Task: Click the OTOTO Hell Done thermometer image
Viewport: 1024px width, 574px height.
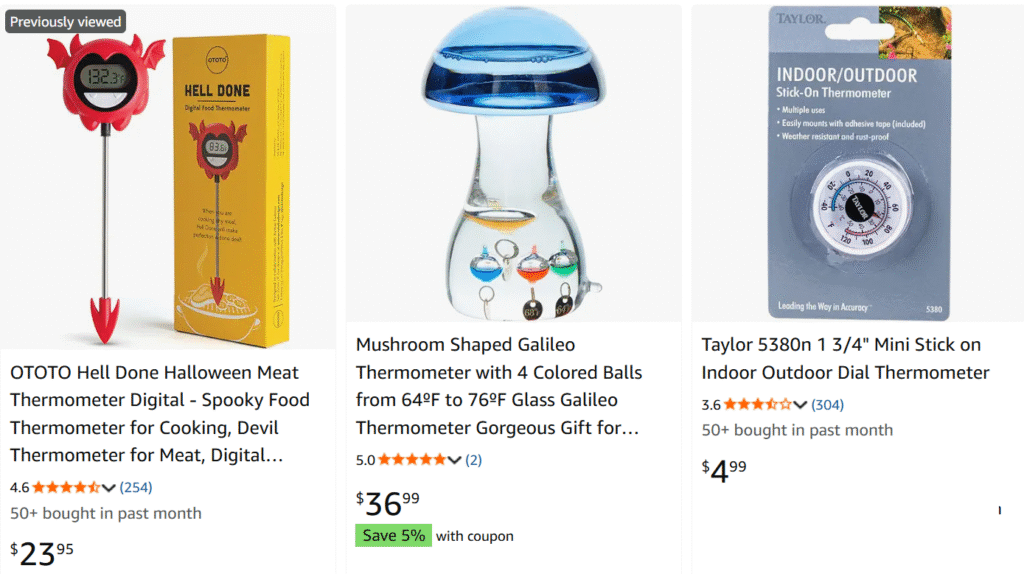Action: click(x=168, y=180)
